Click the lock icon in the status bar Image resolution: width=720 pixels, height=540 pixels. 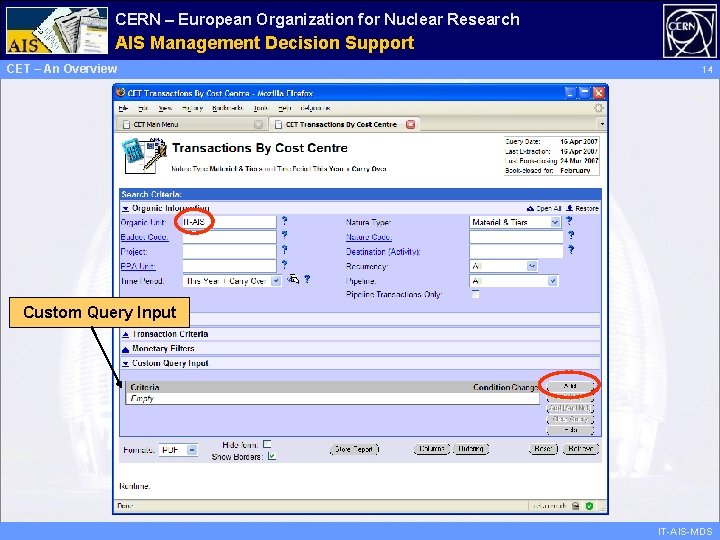576,506
